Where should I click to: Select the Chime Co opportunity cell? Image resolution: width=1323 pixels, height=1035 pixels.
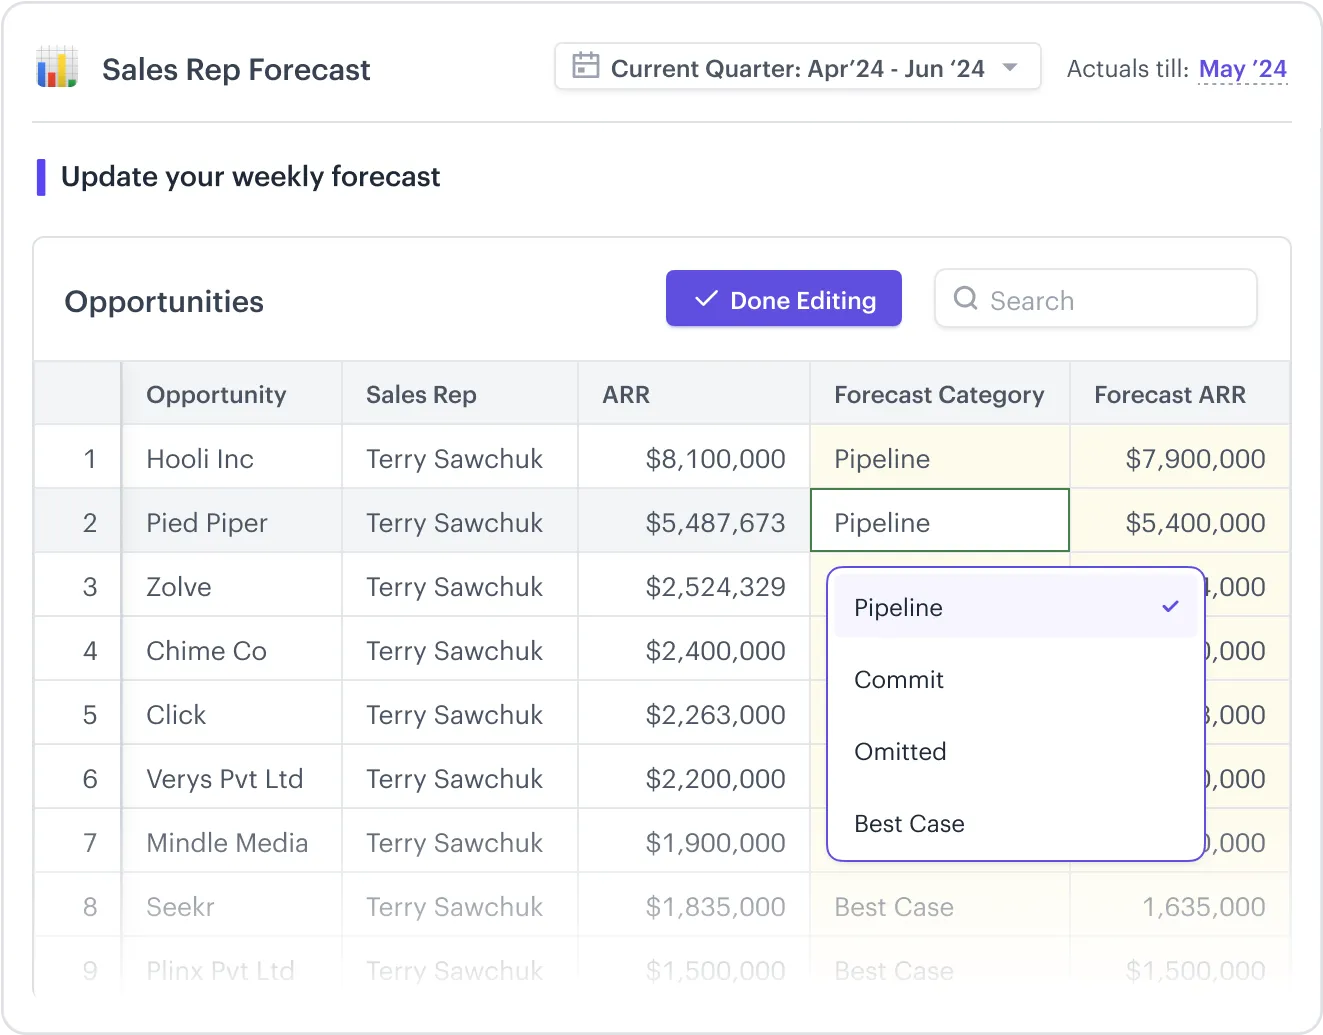point(232,649)
